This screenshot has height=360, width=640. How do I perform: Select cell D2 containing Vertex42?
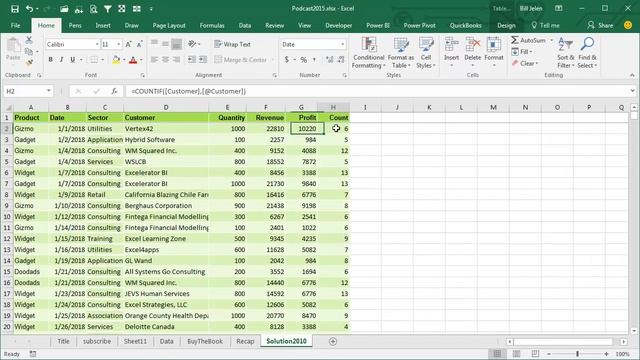[x=166, y=129]
